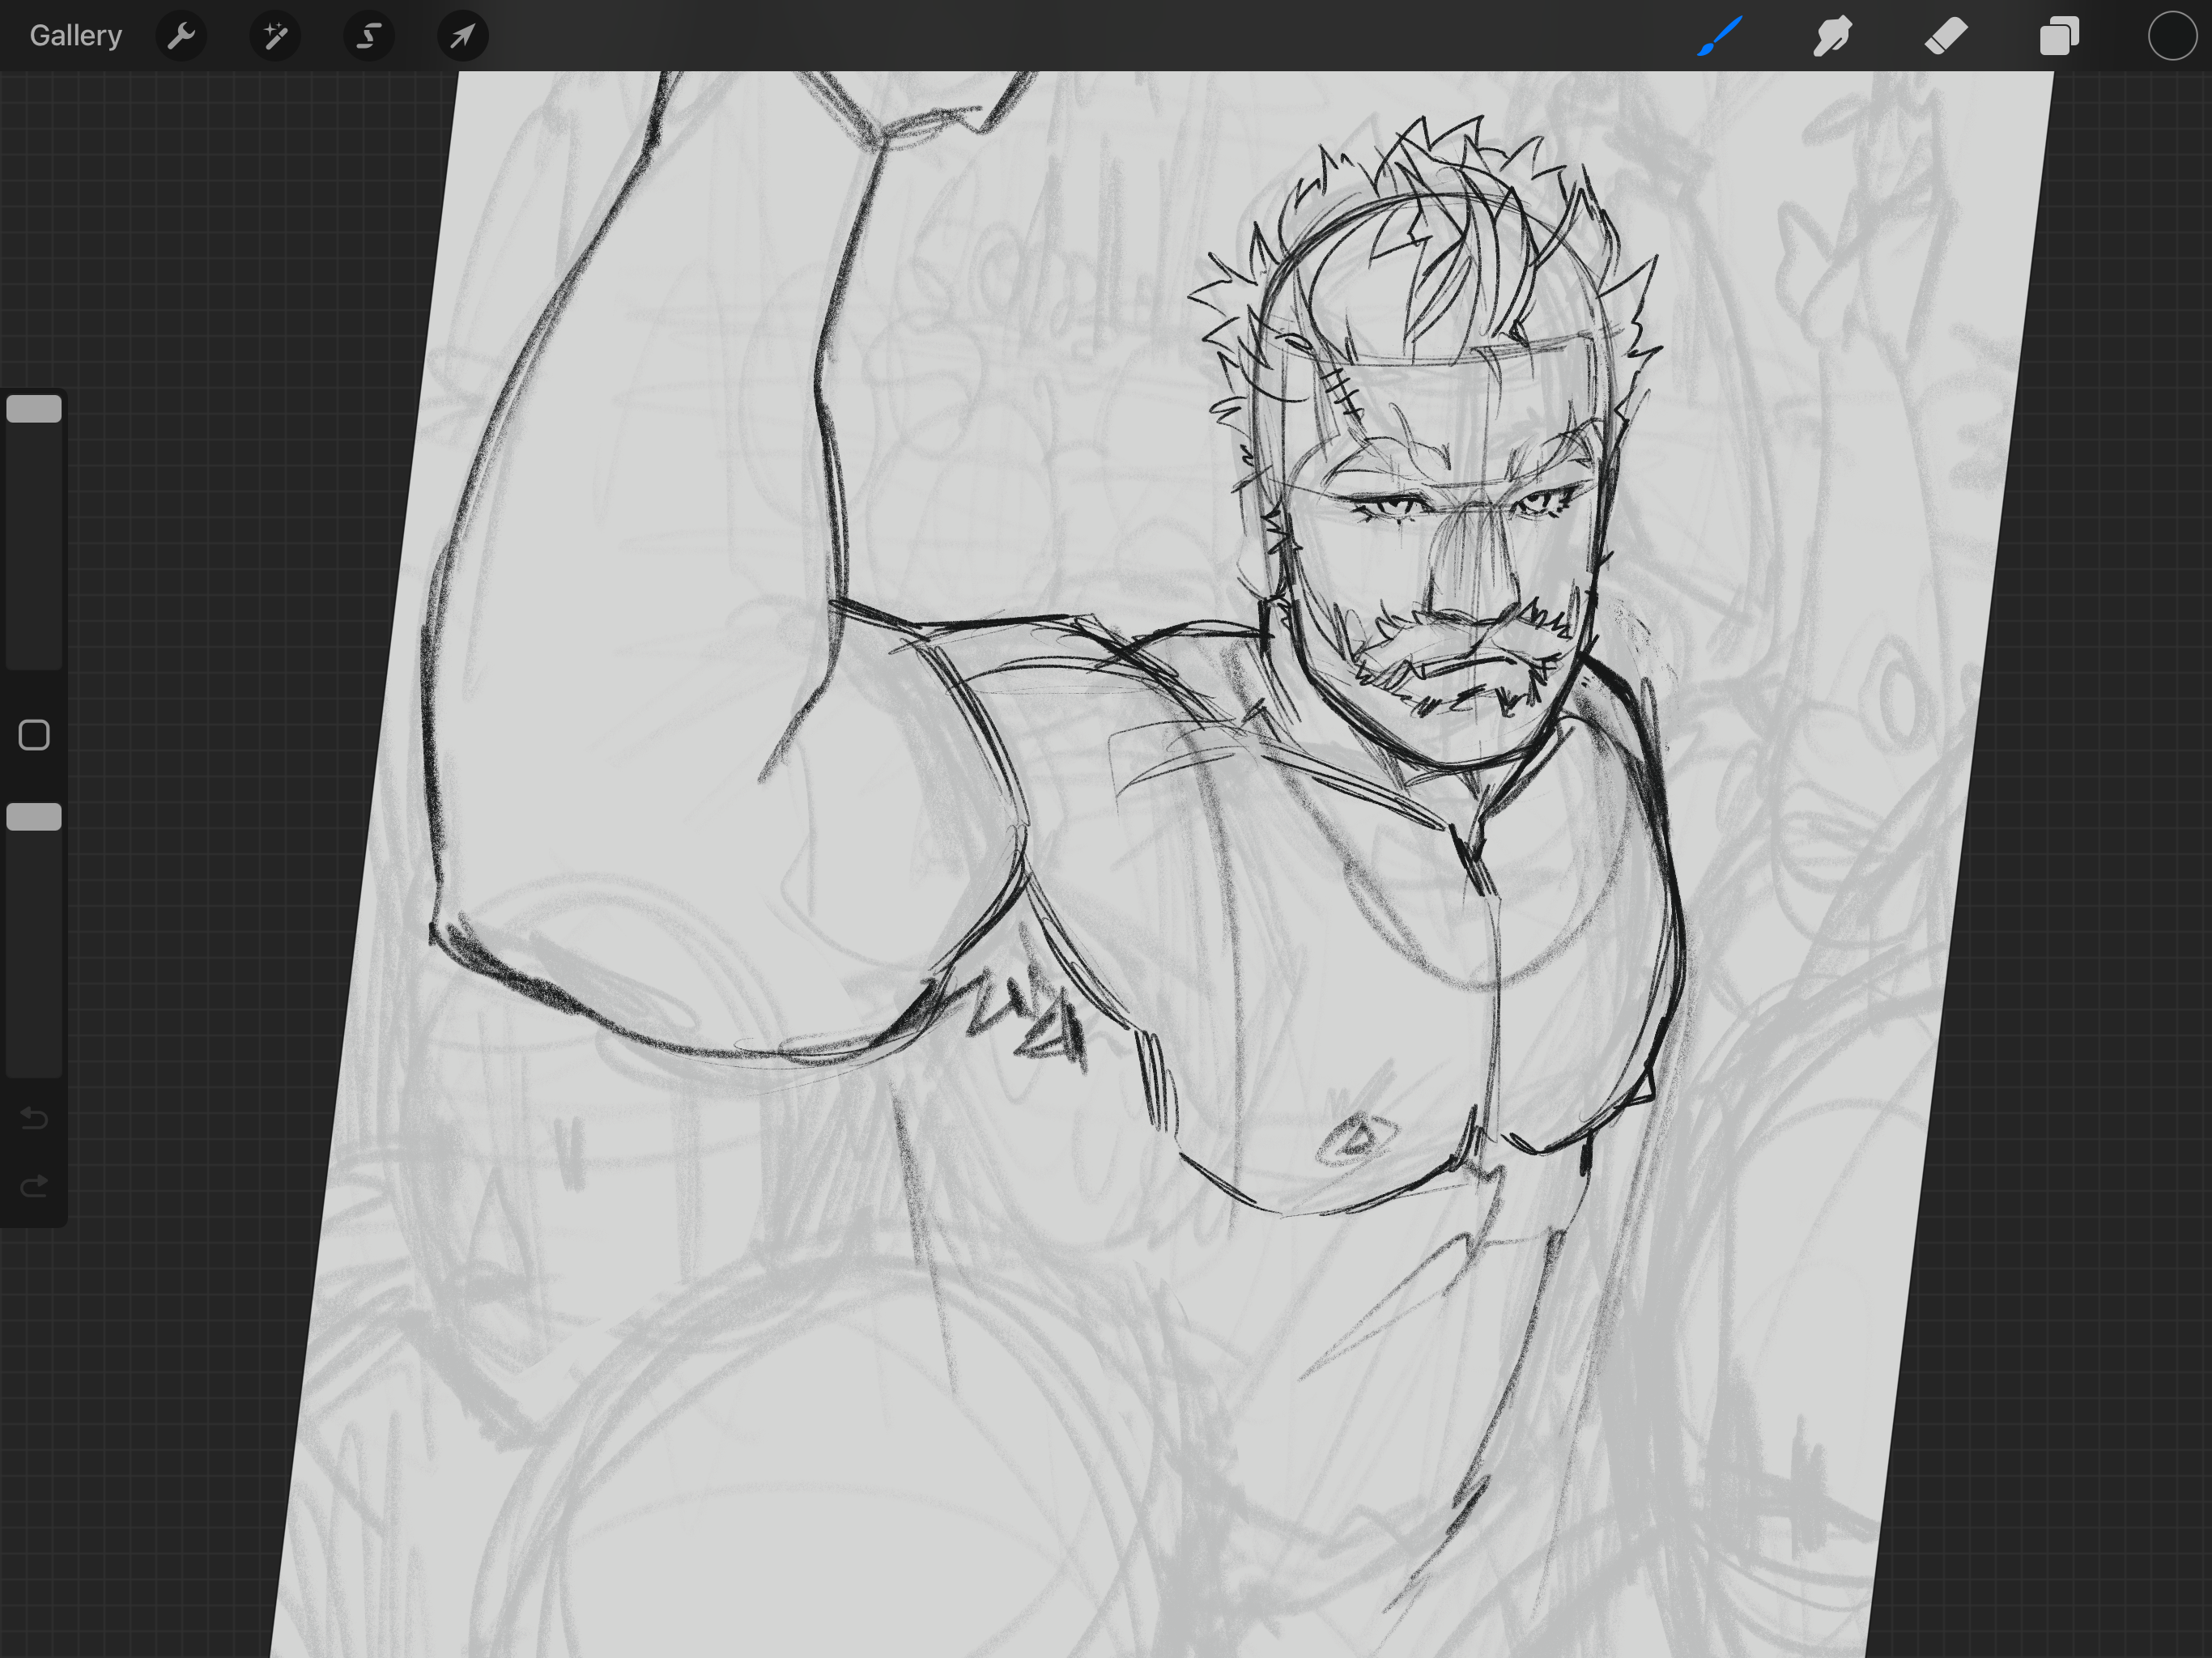Tap the square modify button on sidebar
Screen dimensions: 2212x1658
pyautogui.click(x=34, y=735)
